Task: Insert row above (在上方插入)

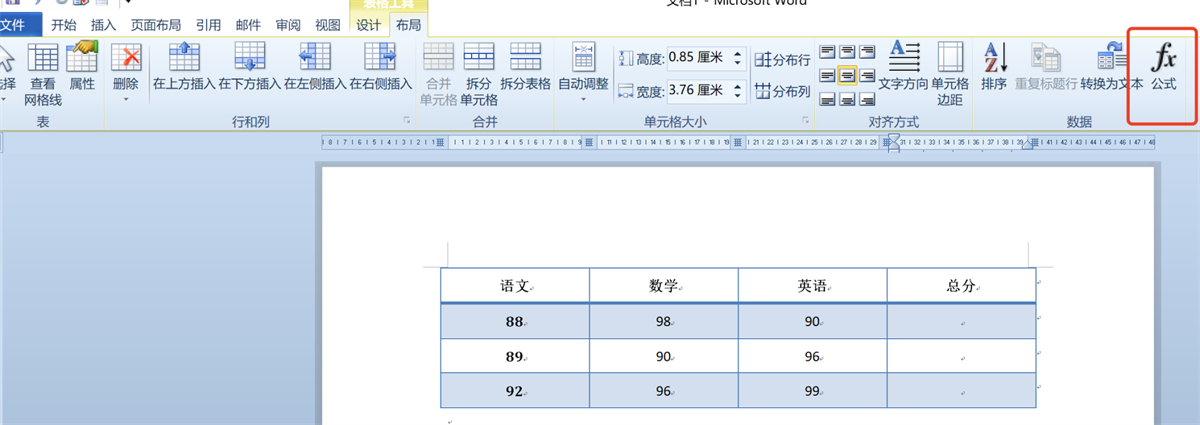Action: (184, 66)
